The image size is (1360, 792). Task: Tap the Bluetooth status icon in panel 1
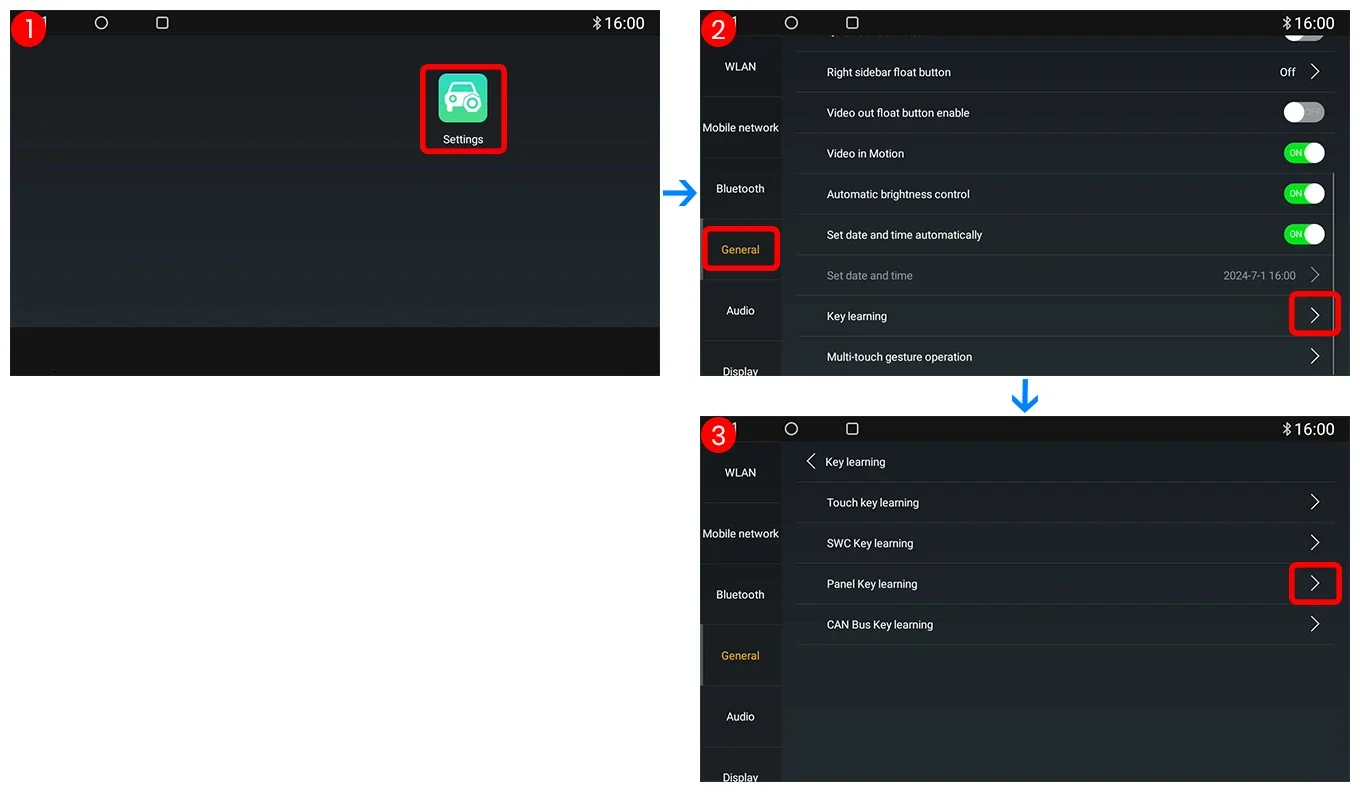tap(597, 23)
